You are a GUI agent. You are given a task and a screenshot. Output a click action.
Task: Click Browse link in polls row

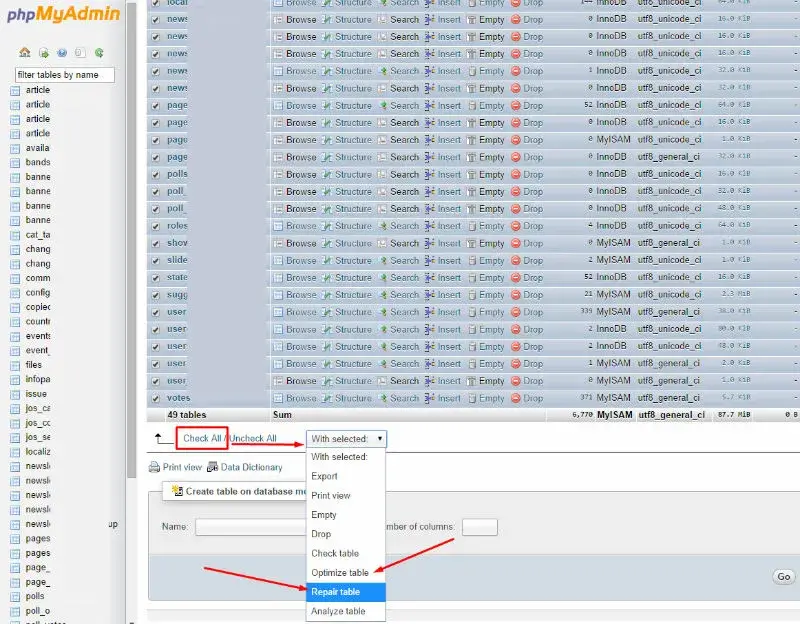301,174
